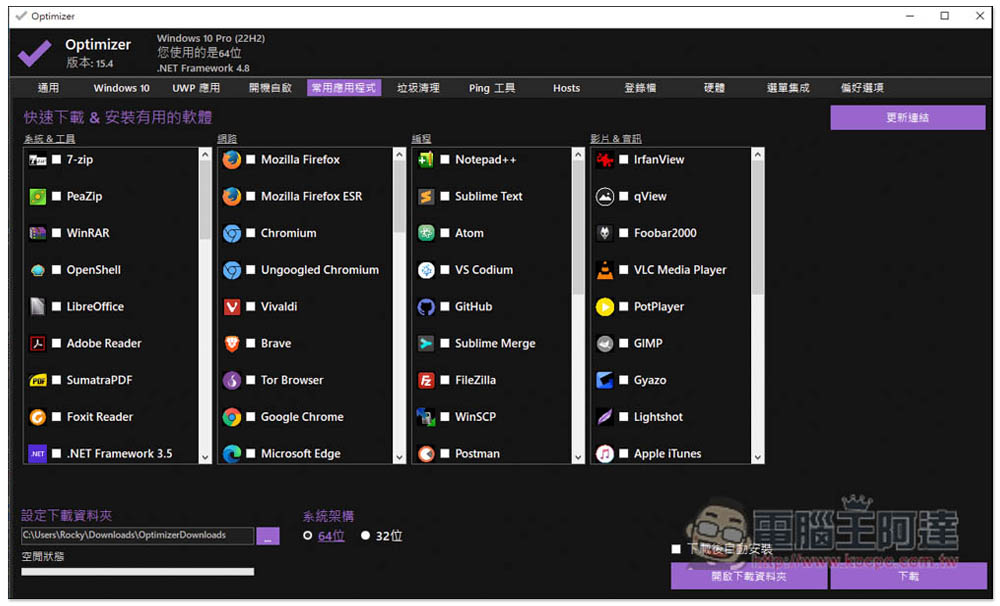The image size is (1000, 606).
Task: Click the Google Chrome icon
Action: [232, 417]
